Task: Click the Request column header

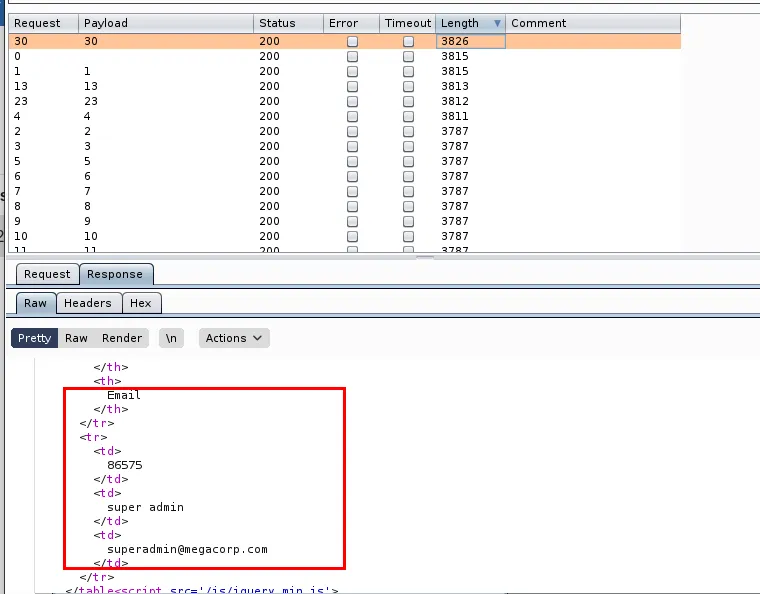Action: tap(37, 23)
